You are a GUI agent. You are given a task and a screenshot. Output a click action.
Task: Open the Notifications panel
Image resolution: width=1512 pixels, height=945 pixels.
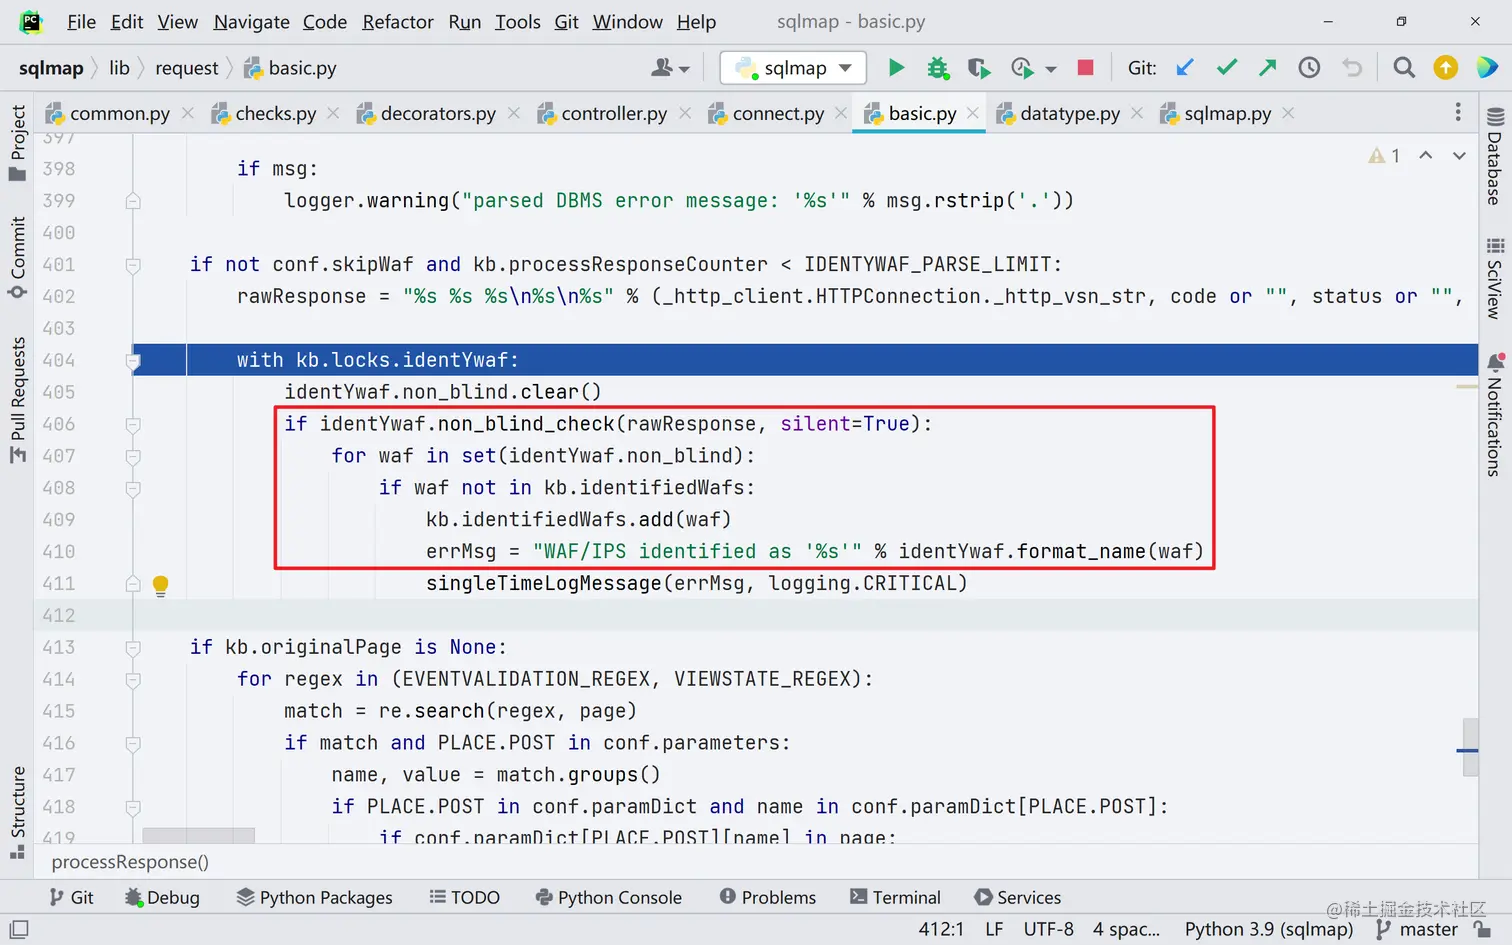(1495, 415)
